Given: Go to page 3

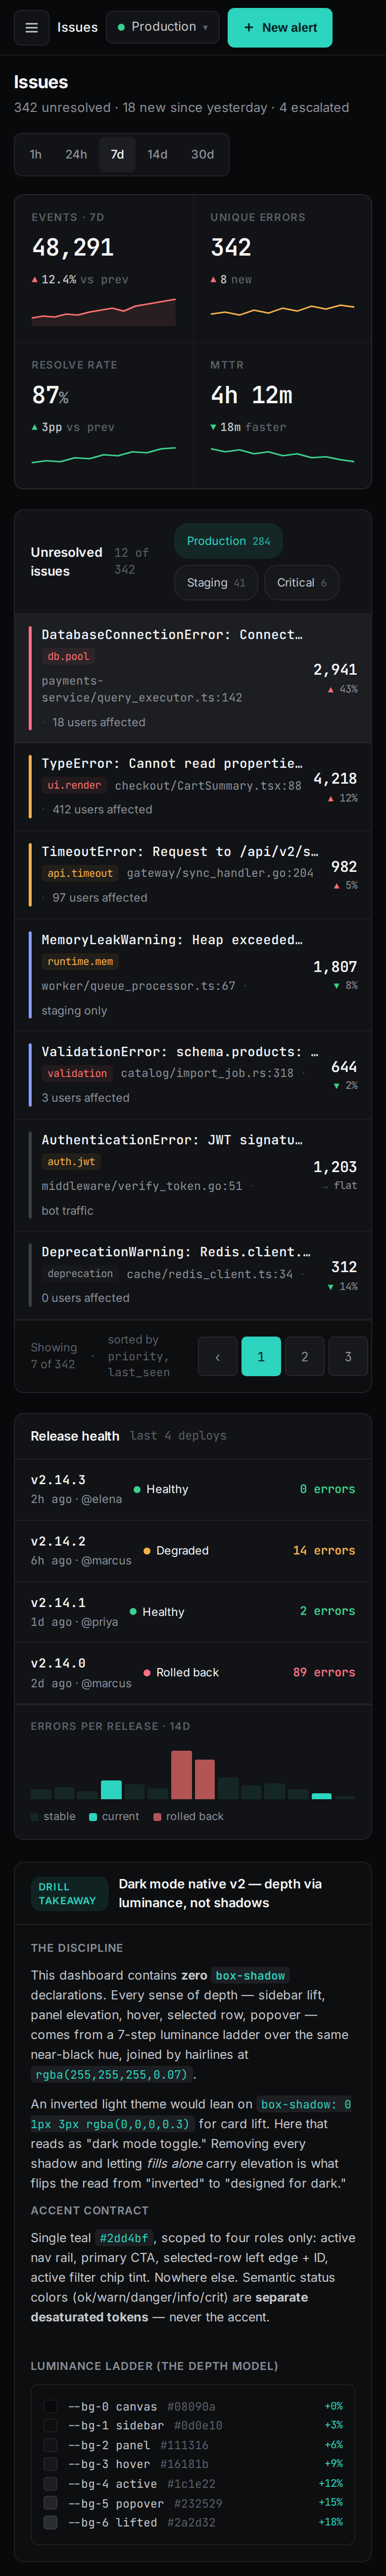Looking at the screenshot, I should [x=348, y=1357].
